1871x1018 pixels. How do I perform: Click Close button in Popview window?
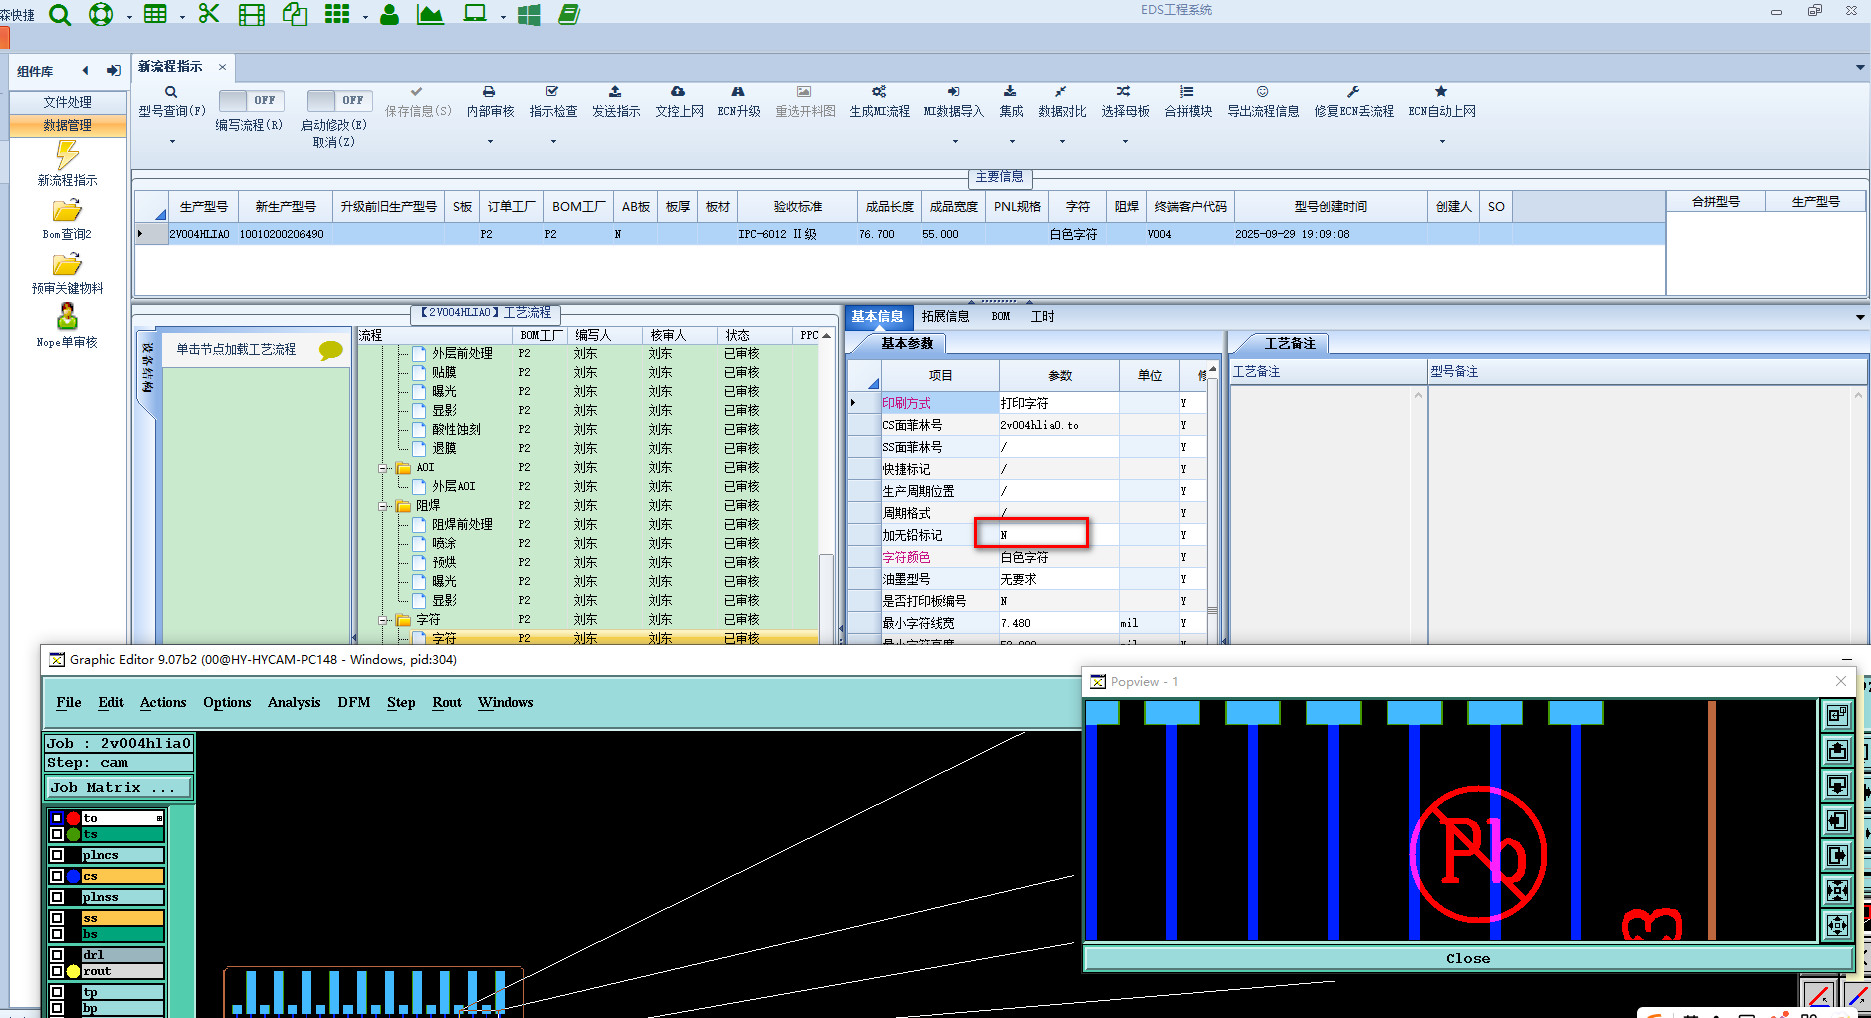pos(1467,958)
